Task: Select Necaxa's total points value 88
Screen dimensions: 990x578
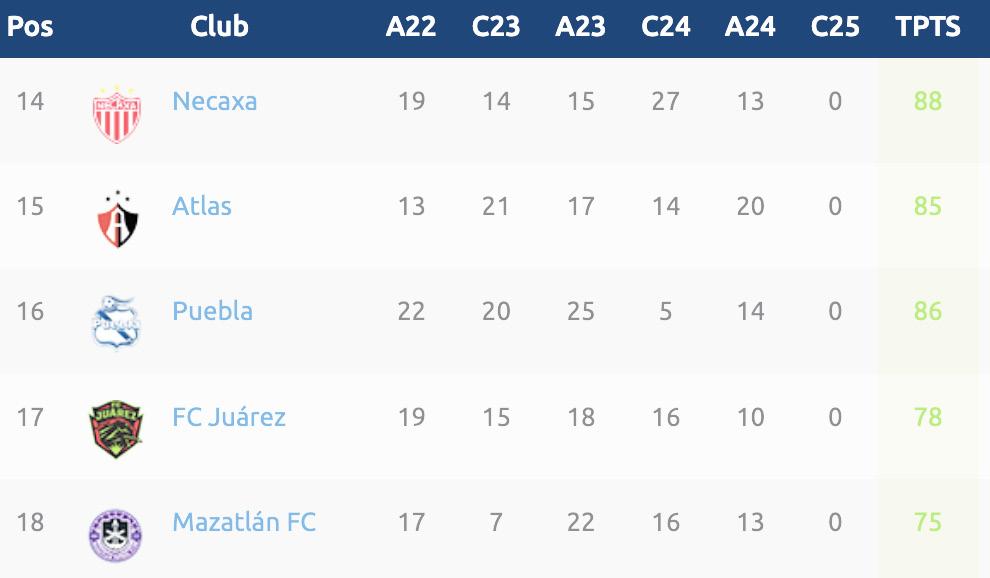Action: [928, 101]
